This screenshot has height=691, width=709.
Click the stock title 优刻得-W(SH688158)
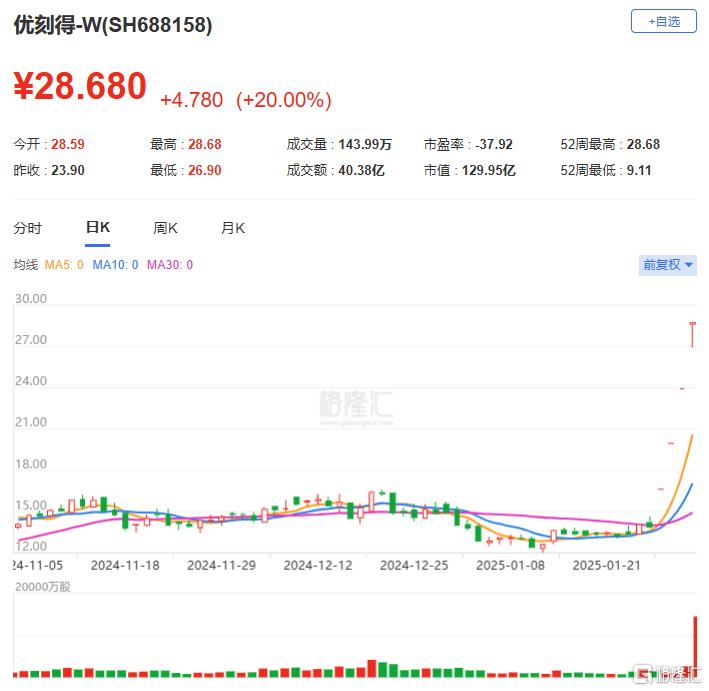pos(113,24)
